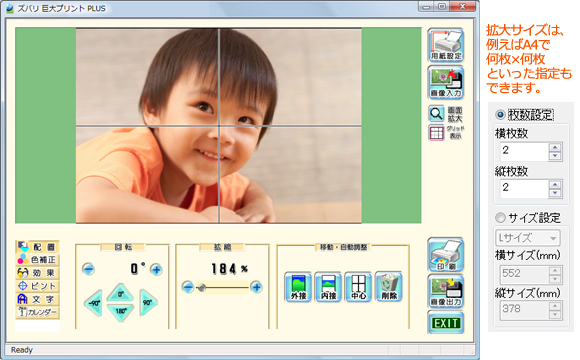Switch to the 色補正 menu item
The width and height of the screenshot is (580, 360).
click(37, 260)
